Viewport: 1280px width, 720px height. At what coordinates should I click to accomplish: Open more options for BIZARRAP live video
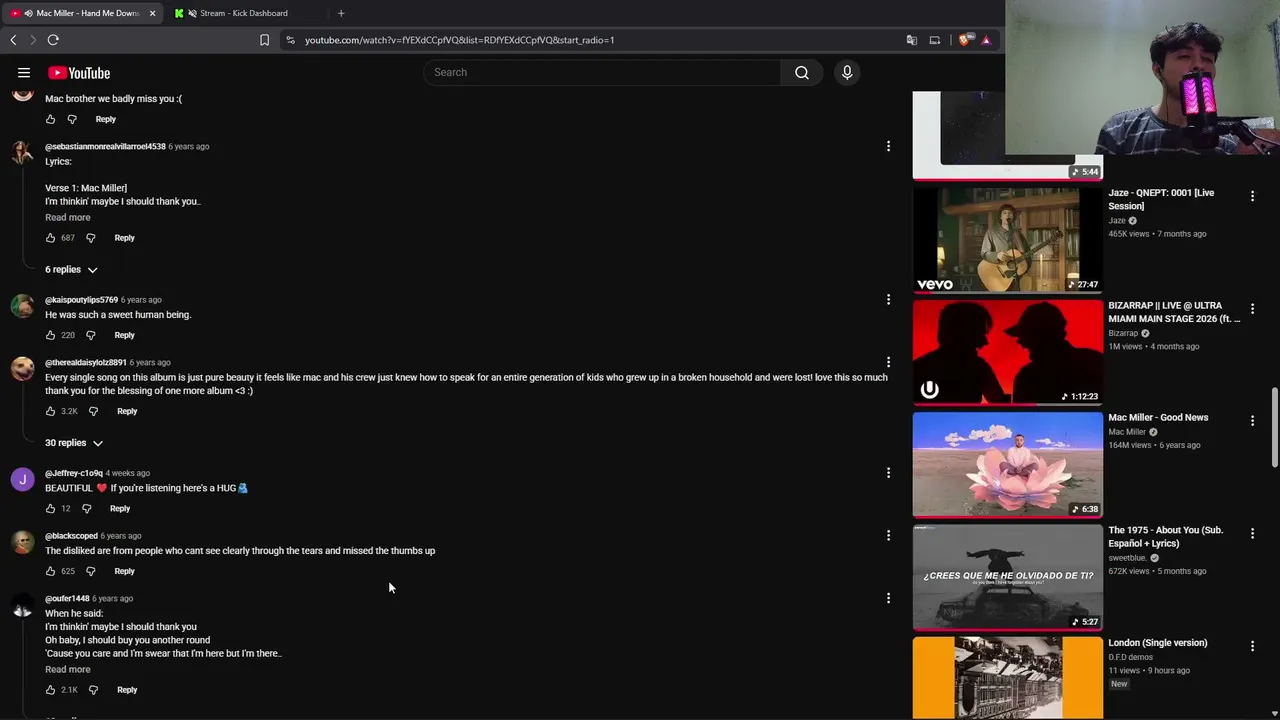tap(1252, 309)
